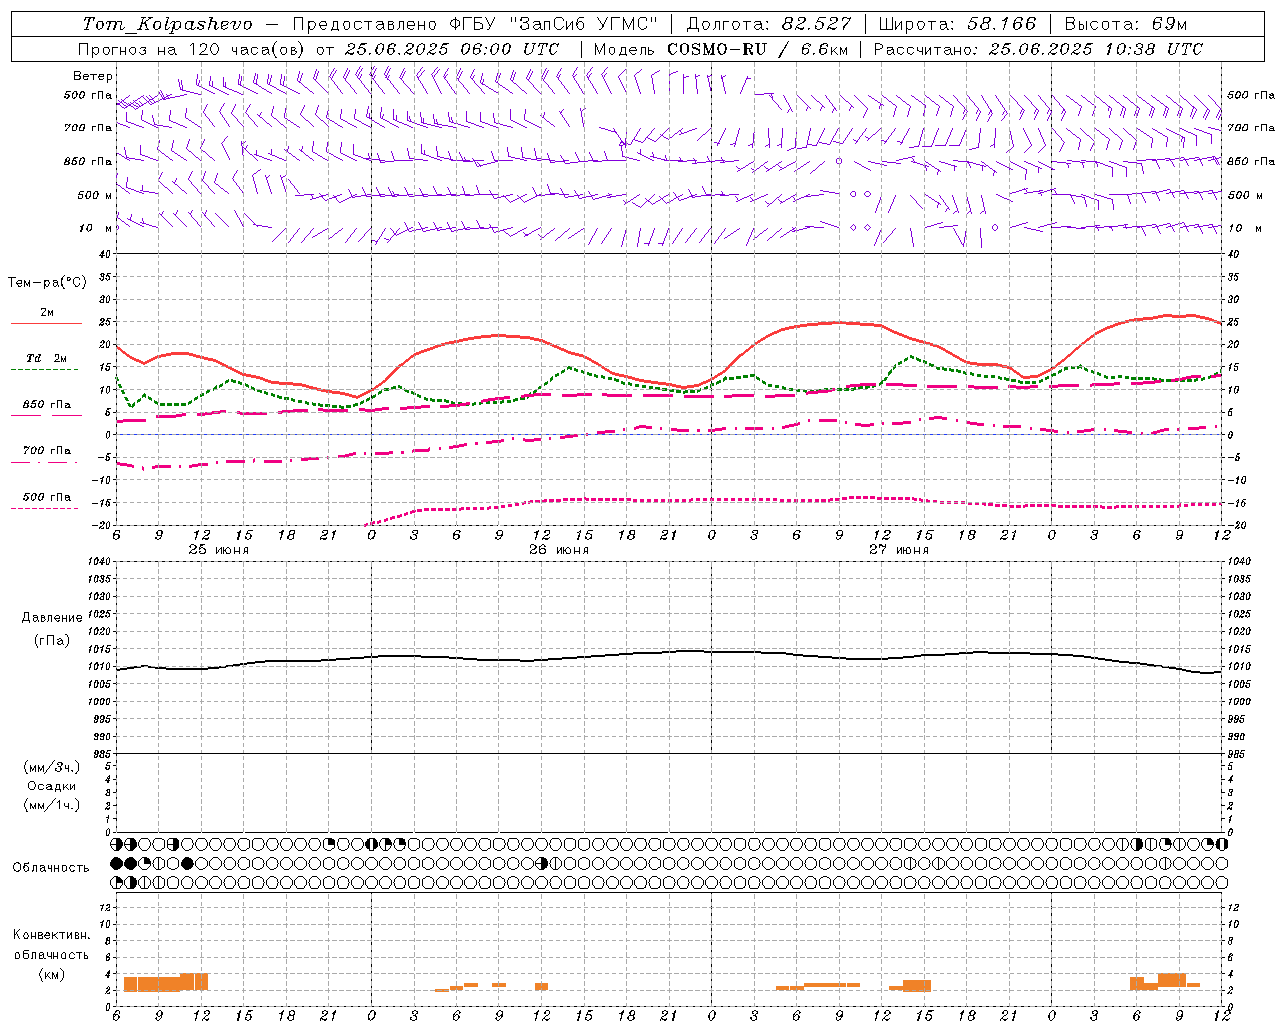Click the (мм/1ч.) precipitation unit label
This screenshot has width=1280, height=1024.
pyautogui.click(x=52, y=805)
